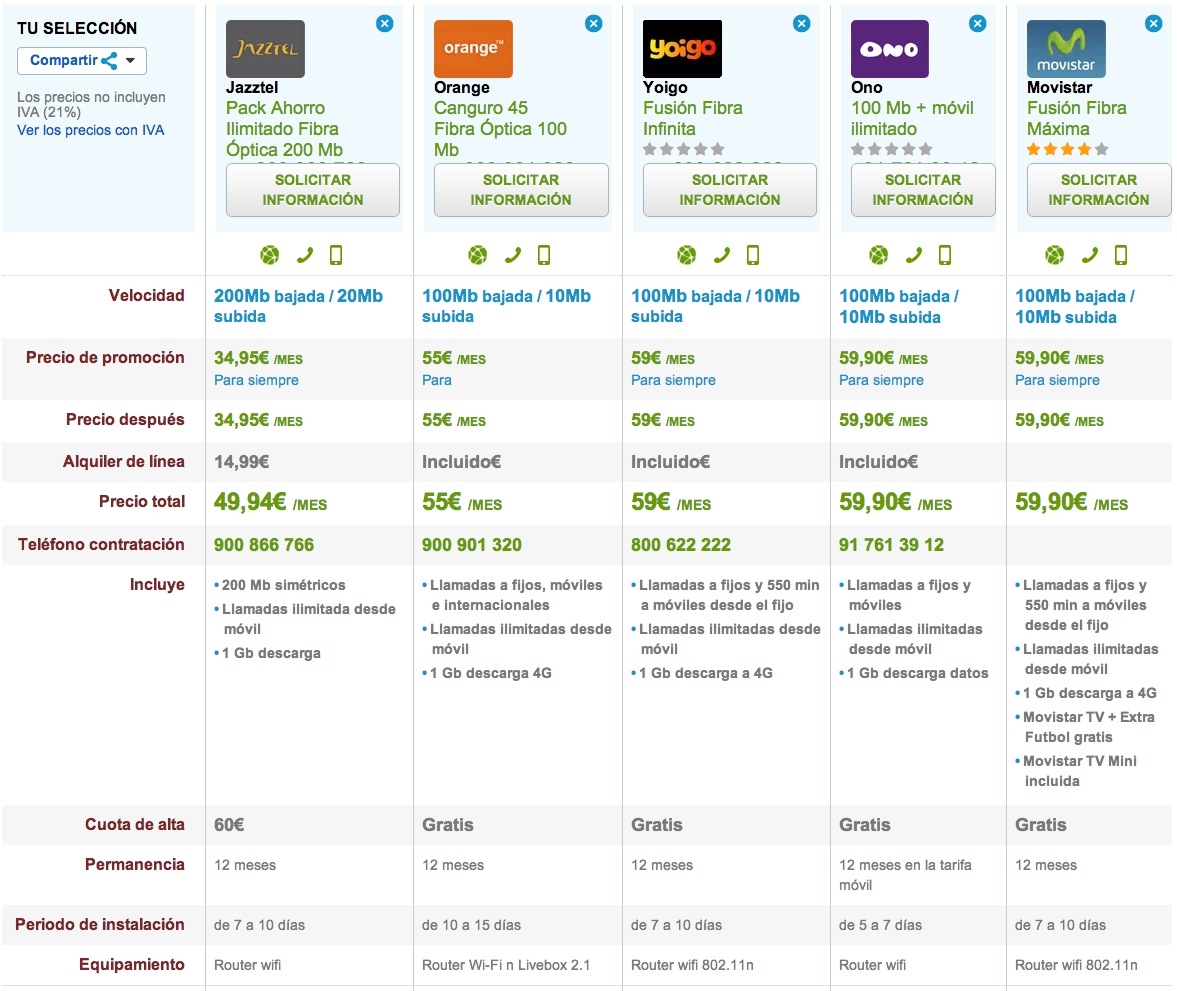Image resolution: width=1177 pixels, height=991 pixels.
Task: Click Jazztel landline phone icon
Action: (304, 255)
